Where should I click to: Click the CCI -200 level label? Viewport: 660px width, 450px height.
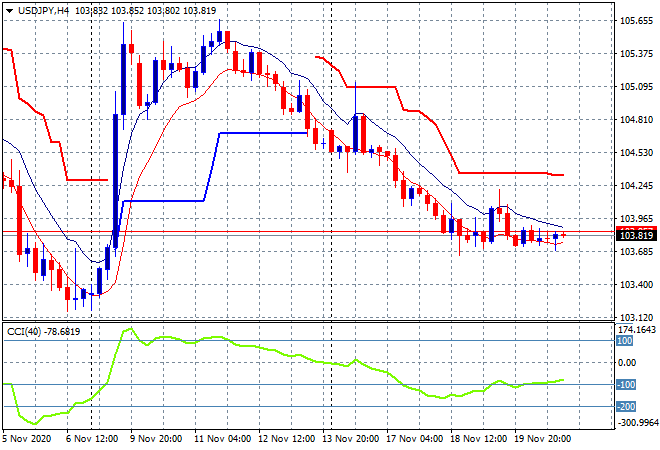point(626,406)
